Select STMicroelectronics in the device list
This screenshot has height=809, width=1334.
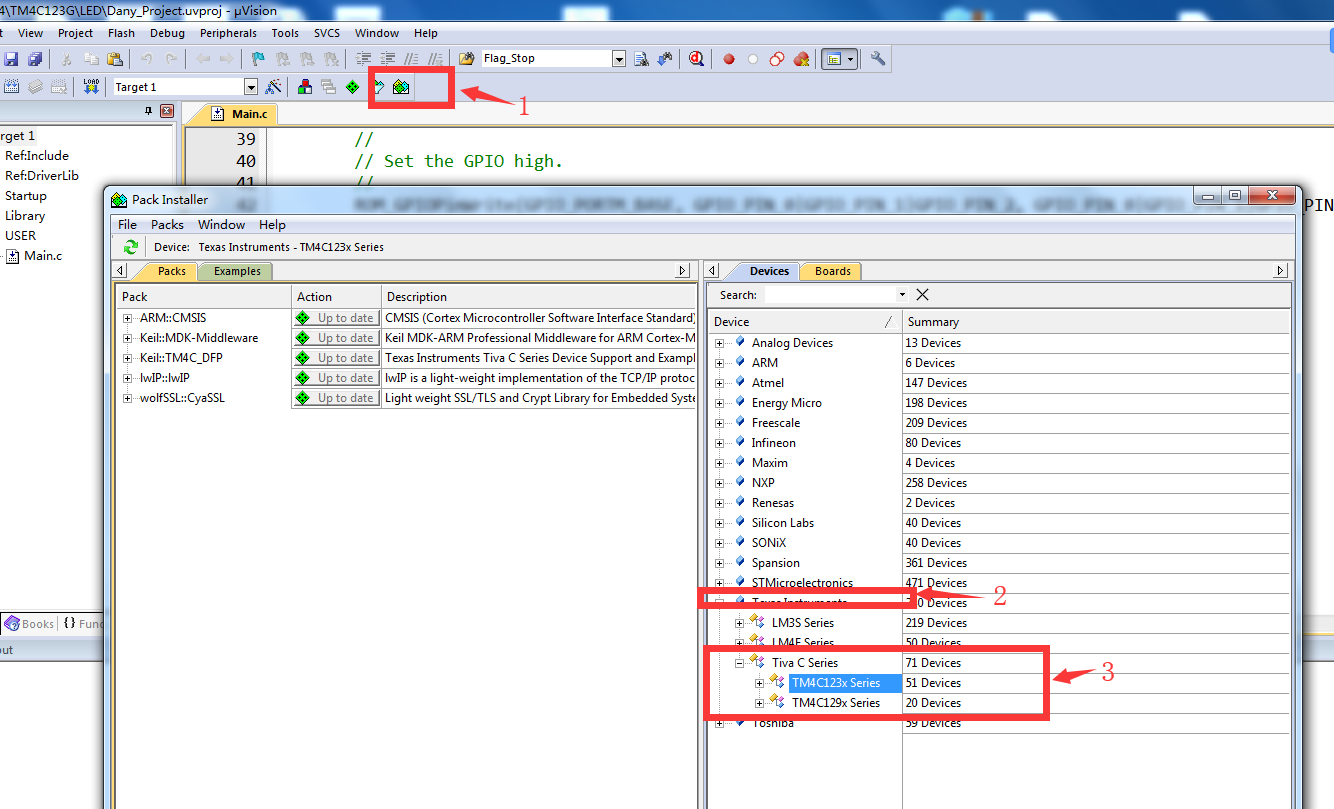tap(802, 583)
